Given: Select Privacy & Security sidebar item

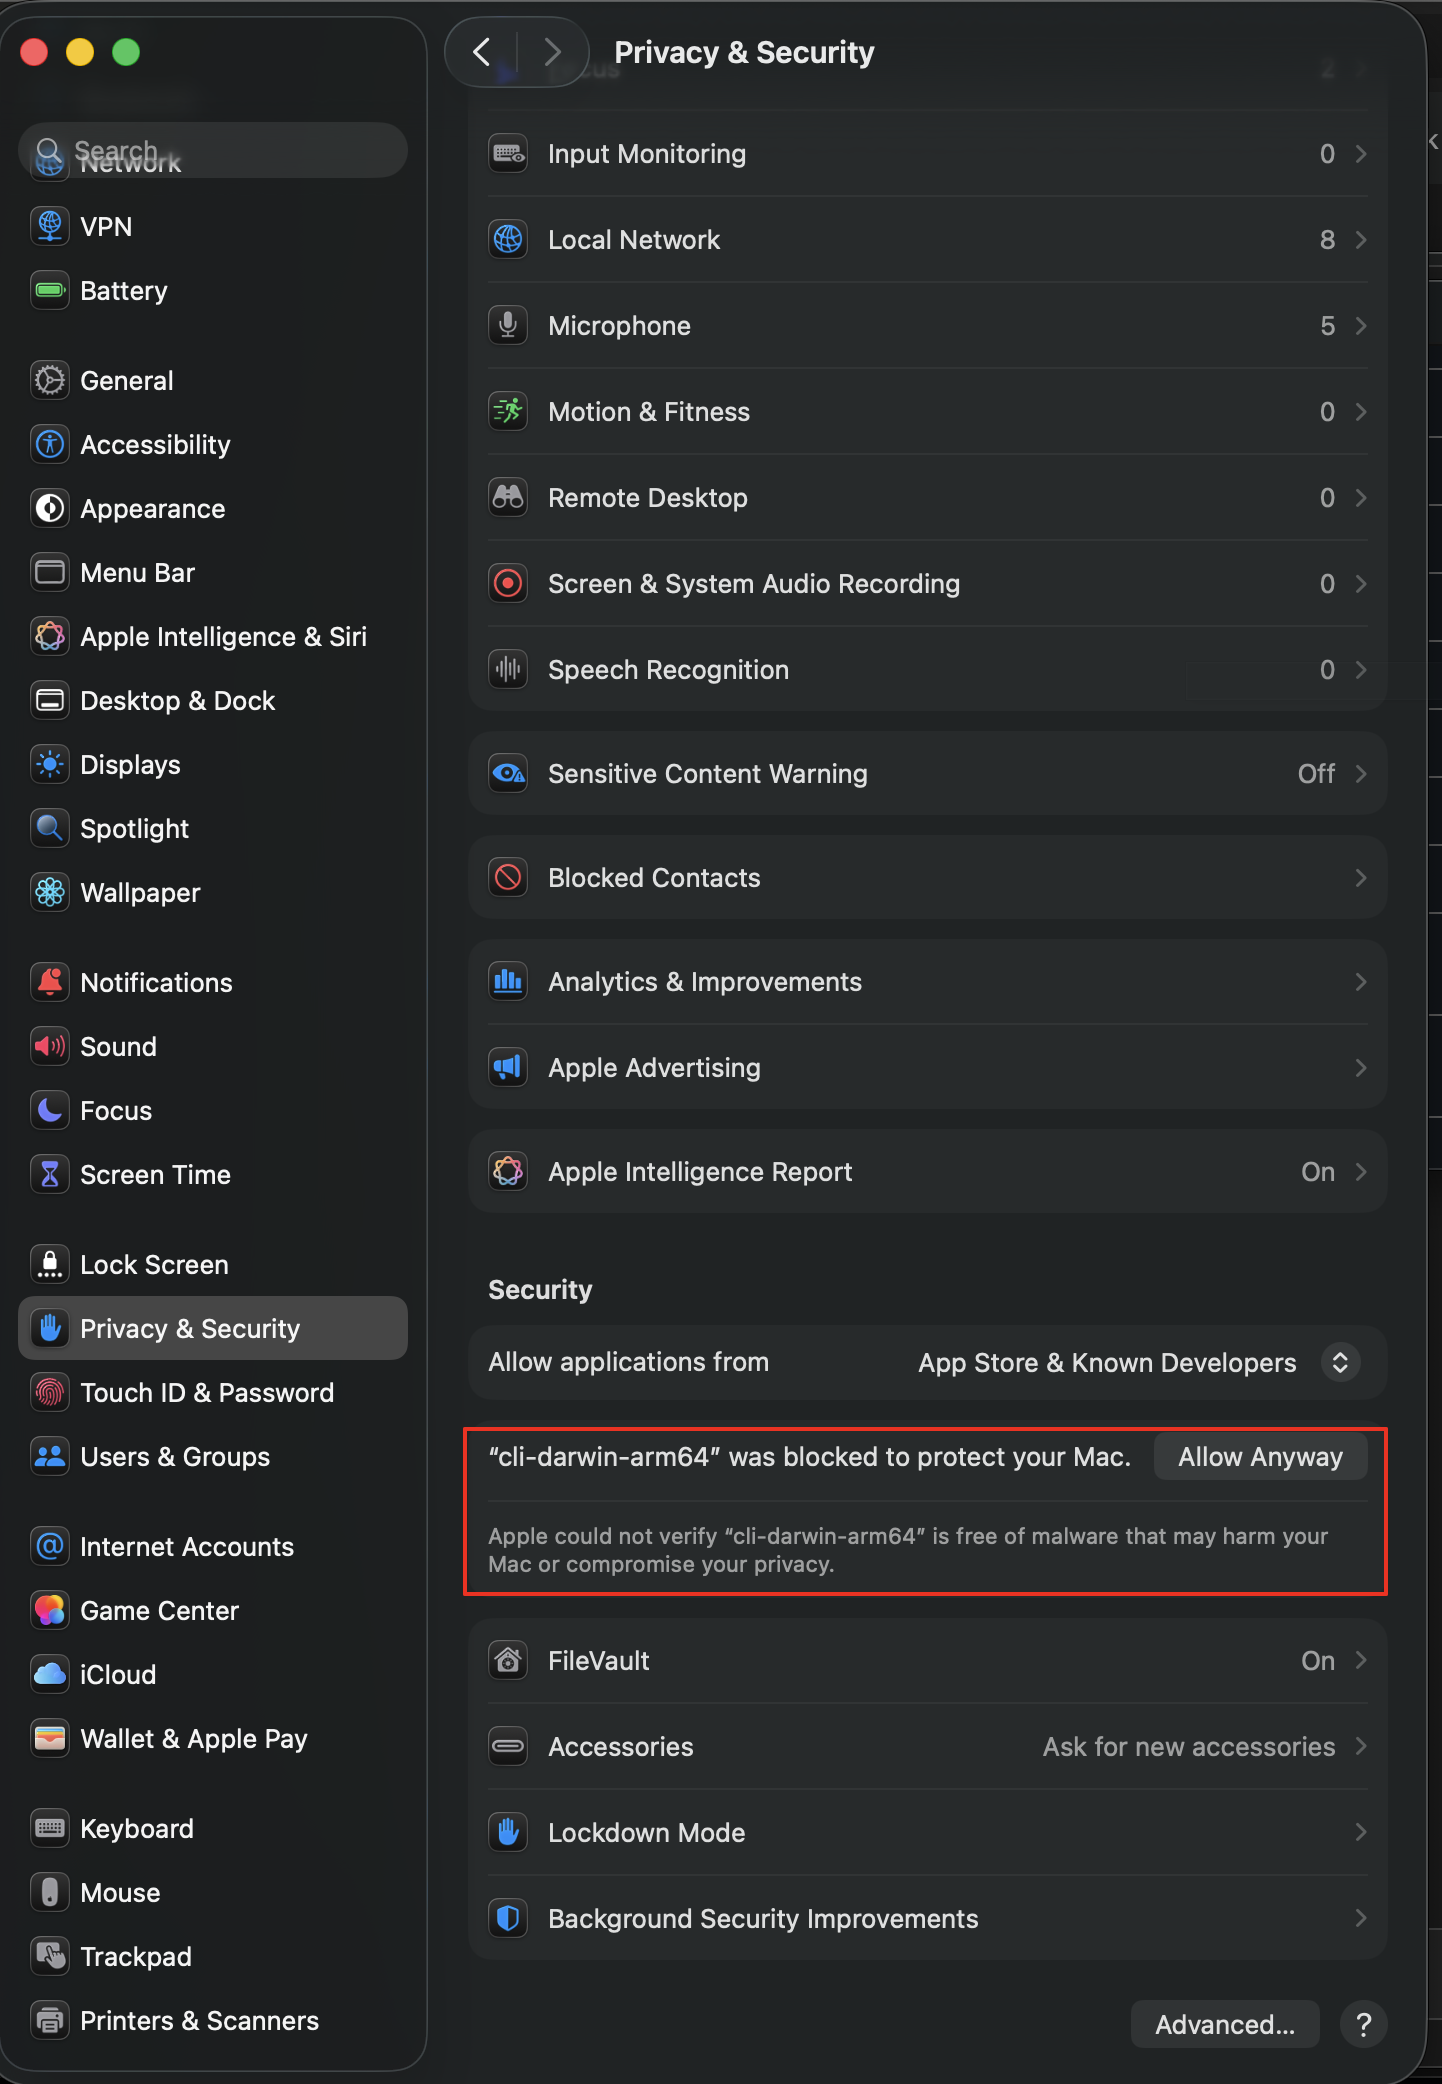Looking at the screenshot, I should coord(213,1328).
